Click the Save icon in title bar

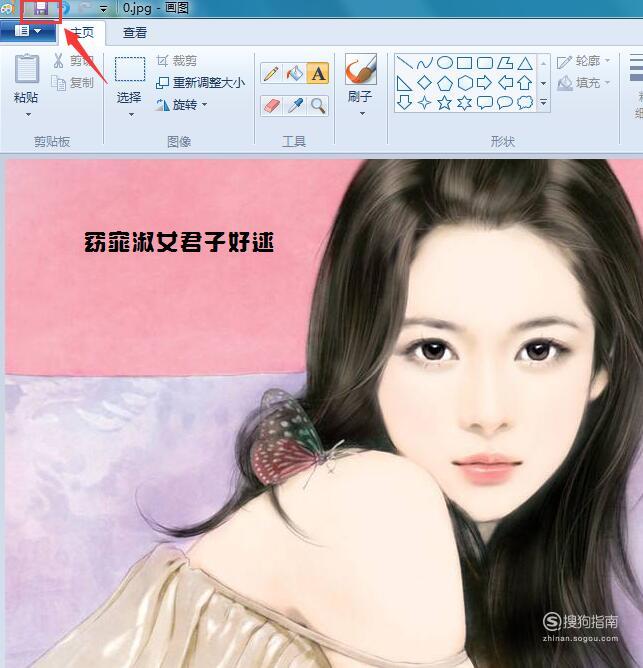point(41,9)
